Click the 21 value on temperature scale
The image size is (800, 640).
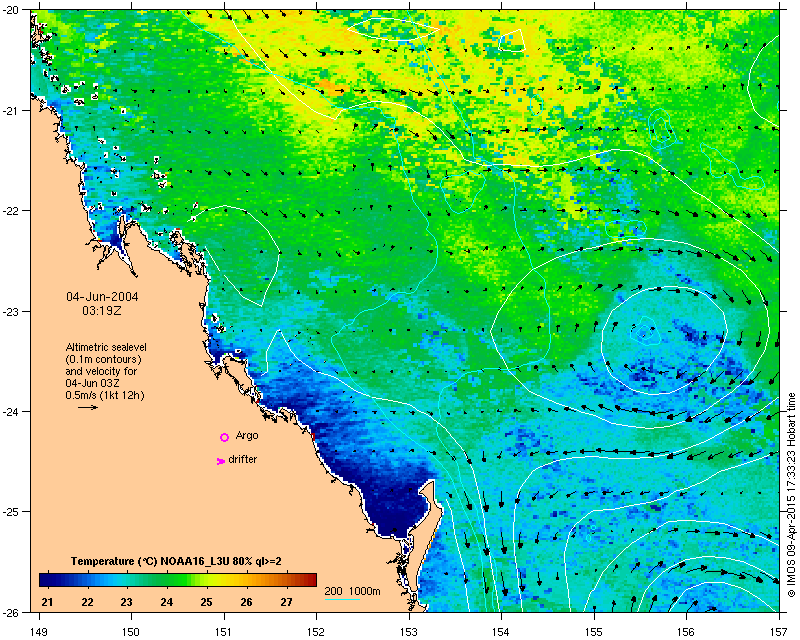click(x=47, y=602)
